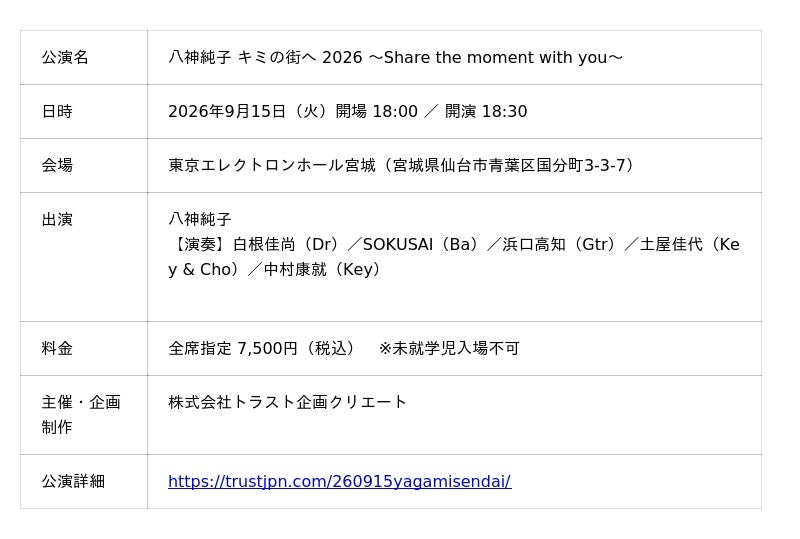800x539 pixels.
Task: Click the drummer name 白根佳尚 (Dr)
Action: 286,244
